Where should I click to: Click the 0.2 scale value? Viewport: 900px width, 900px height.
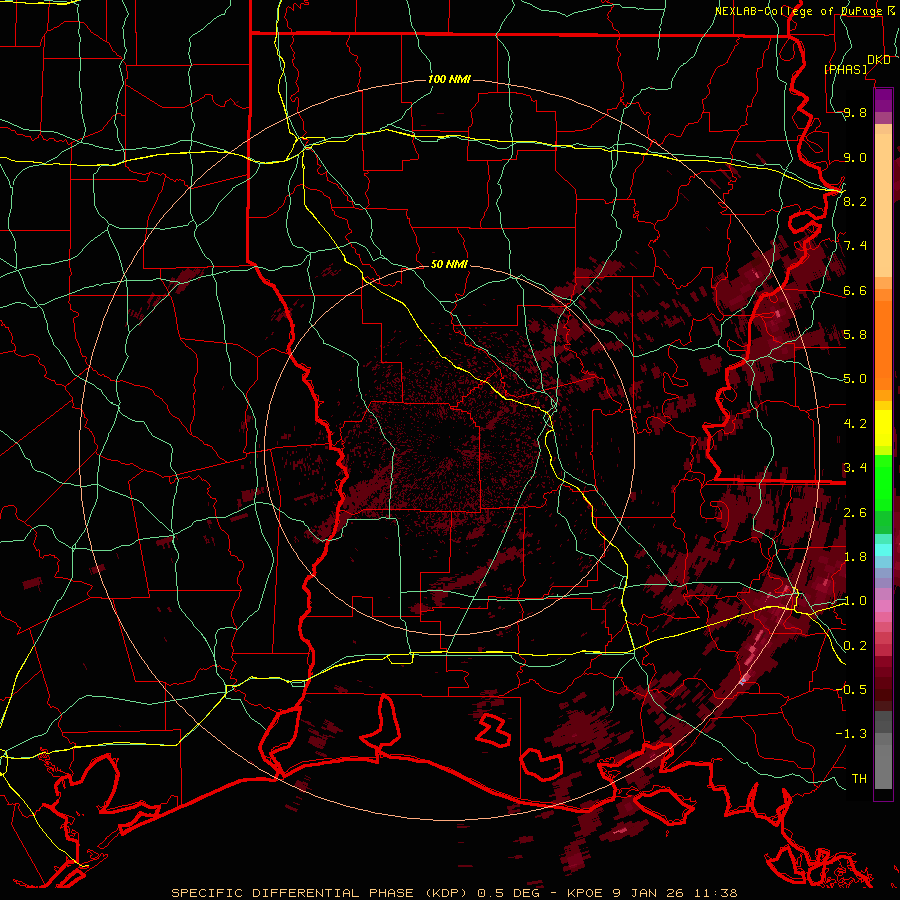pos(855,645)
